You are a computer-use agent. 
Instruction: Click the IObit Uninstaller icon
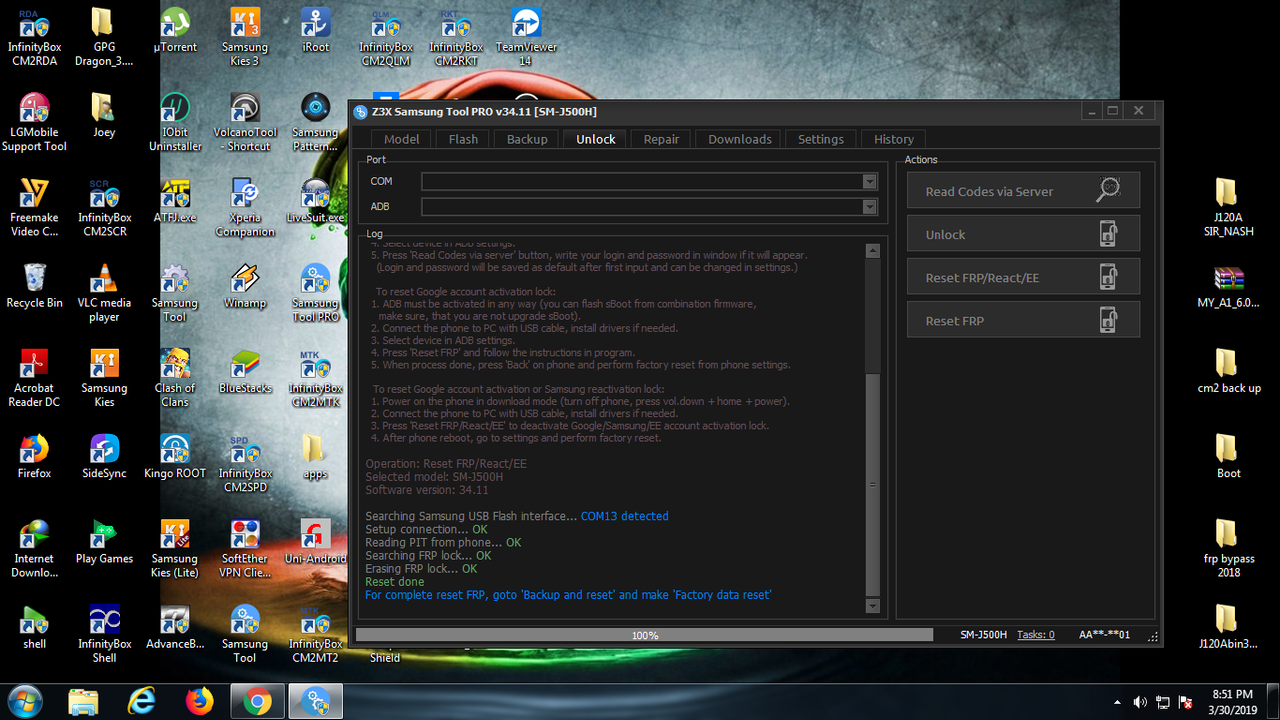point(175,123)
